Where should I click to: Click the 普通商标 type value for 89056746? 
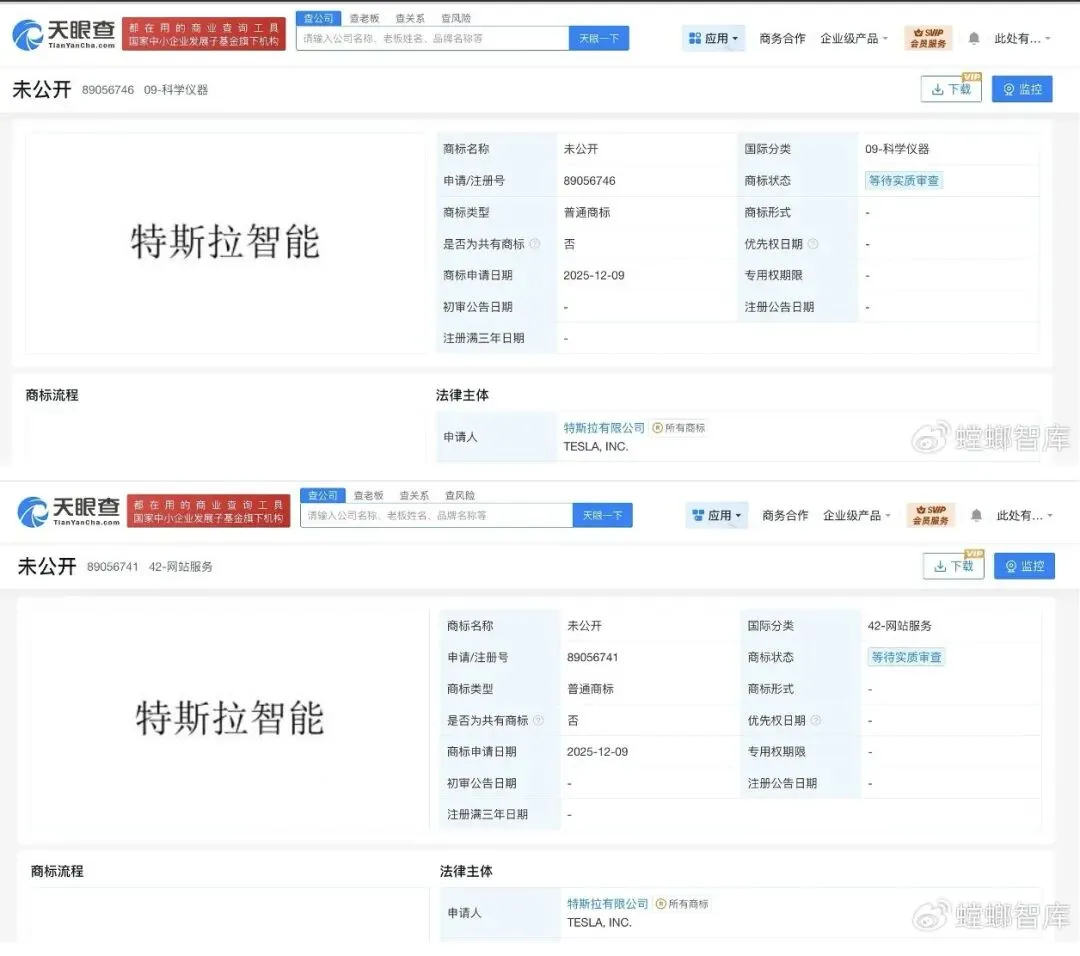pos(587,212)
